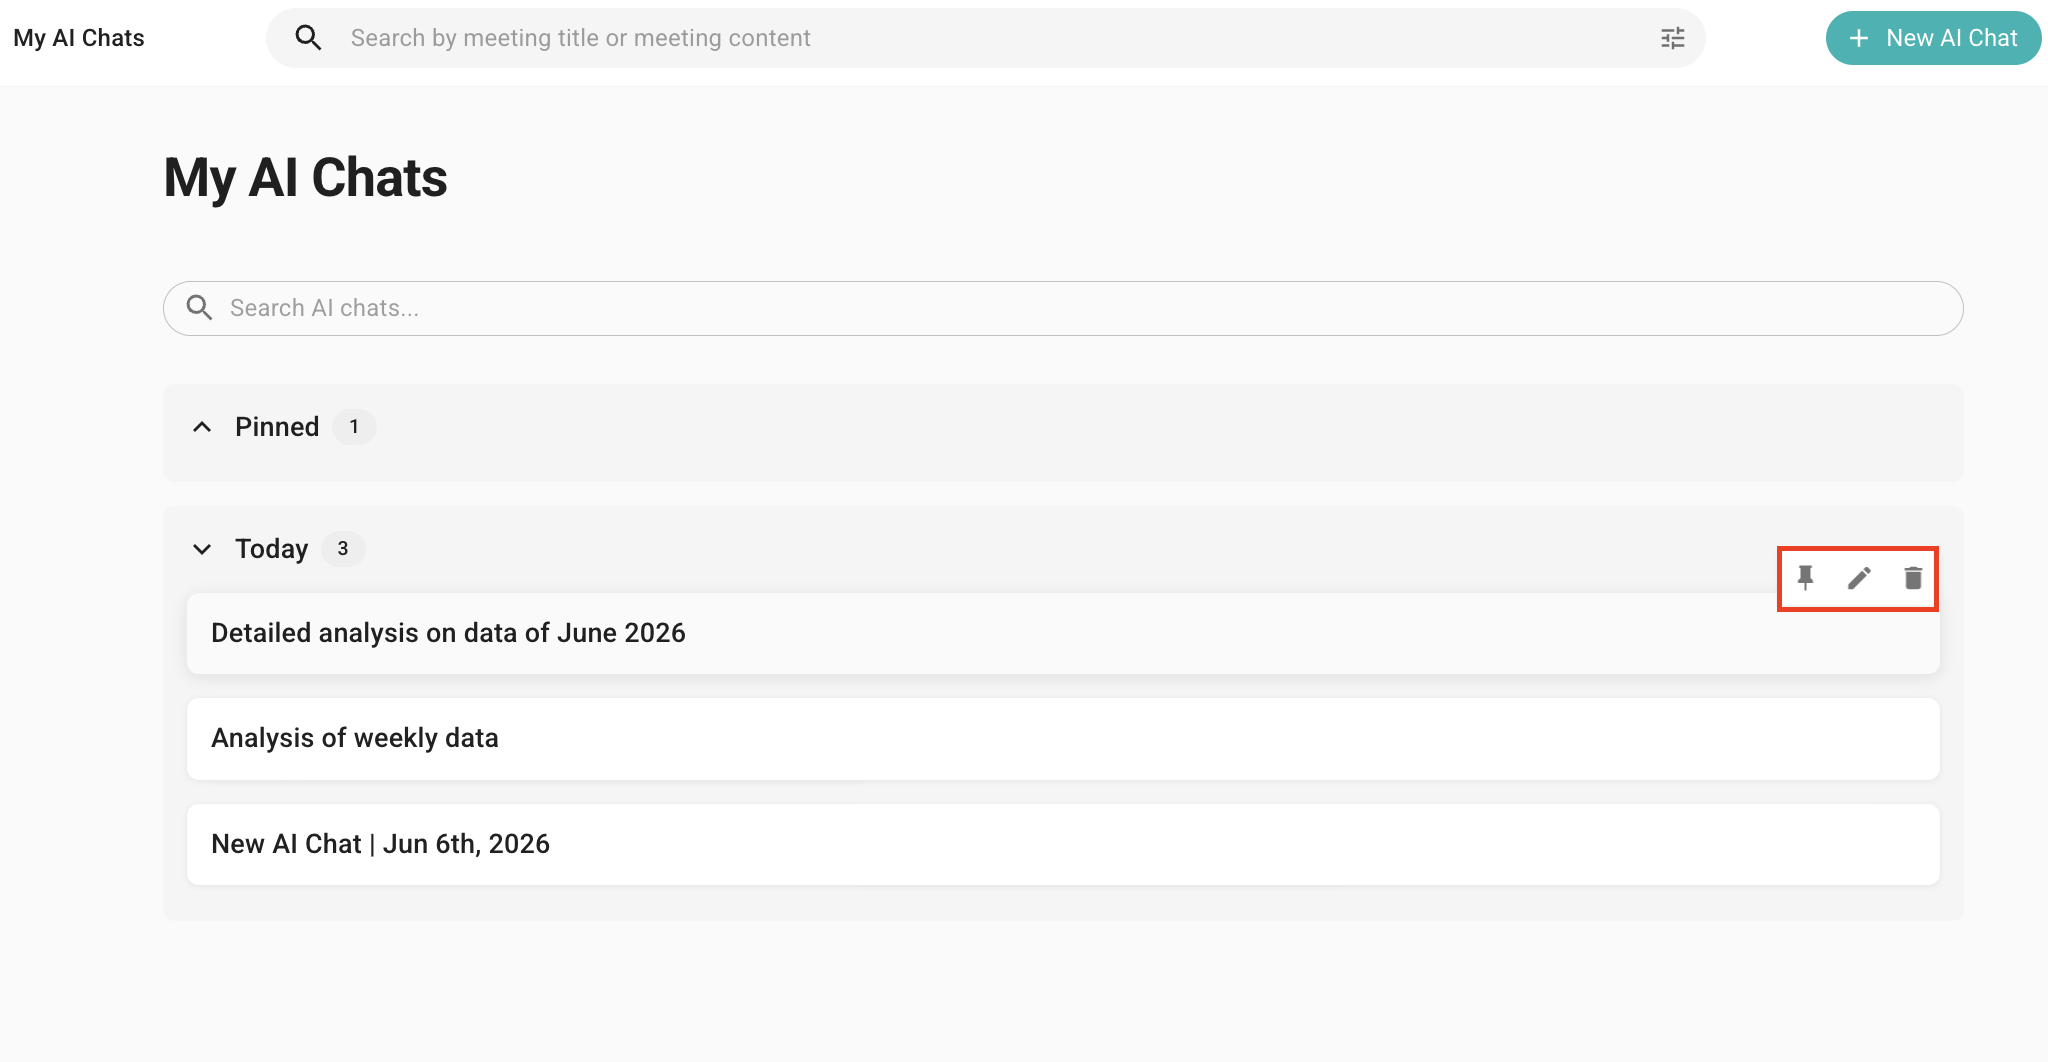Click the magnifier icon in Search AI chats

tap(200, 308)
